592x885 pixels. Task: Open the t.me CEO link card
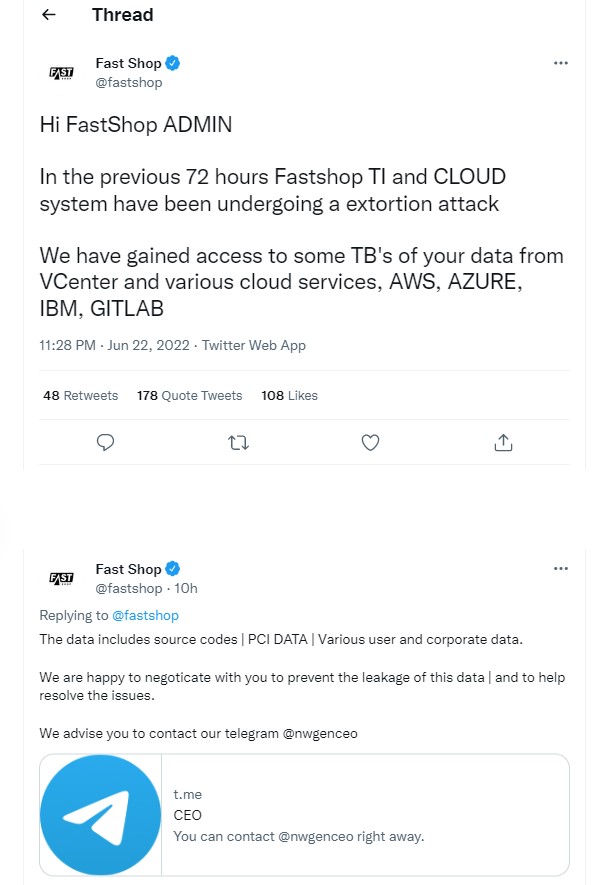(x=304, y=815)
